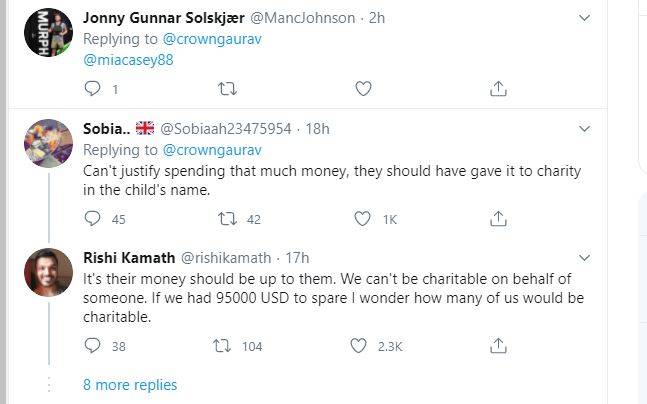This screenshot has height=404, width=647.
Task: Open reply on Sobia's tweet with 45 replies
Action: 92,218
